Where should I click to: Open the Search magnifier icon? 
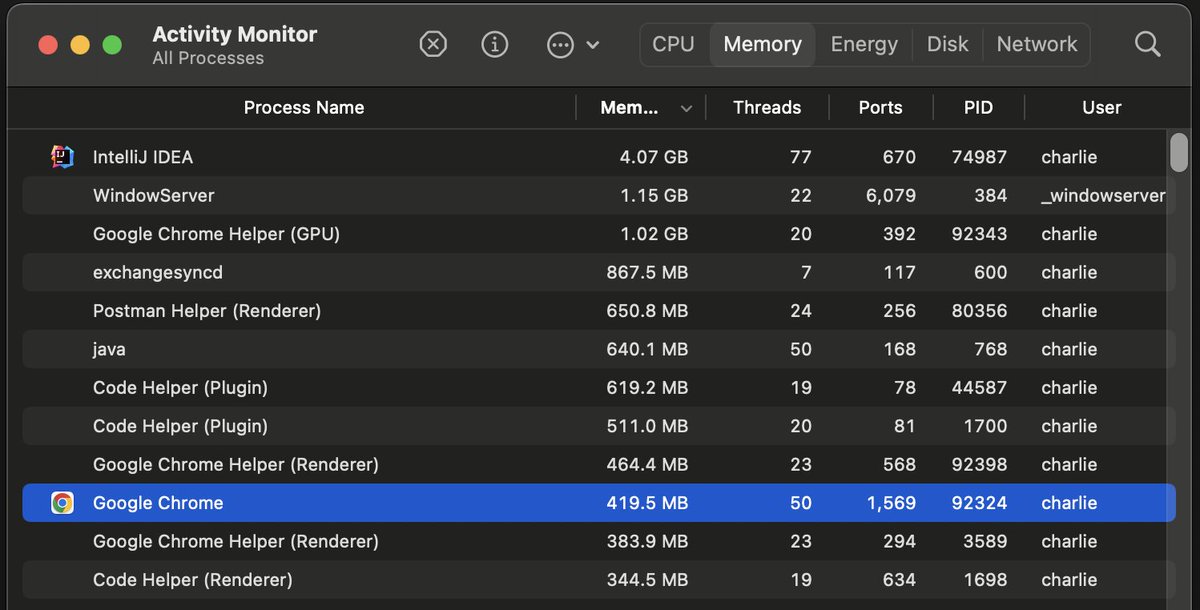(1148, 44)
